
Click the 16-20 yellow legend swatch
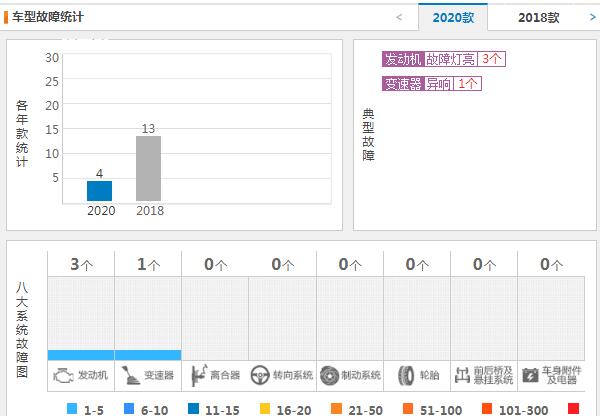coord(265,409)
